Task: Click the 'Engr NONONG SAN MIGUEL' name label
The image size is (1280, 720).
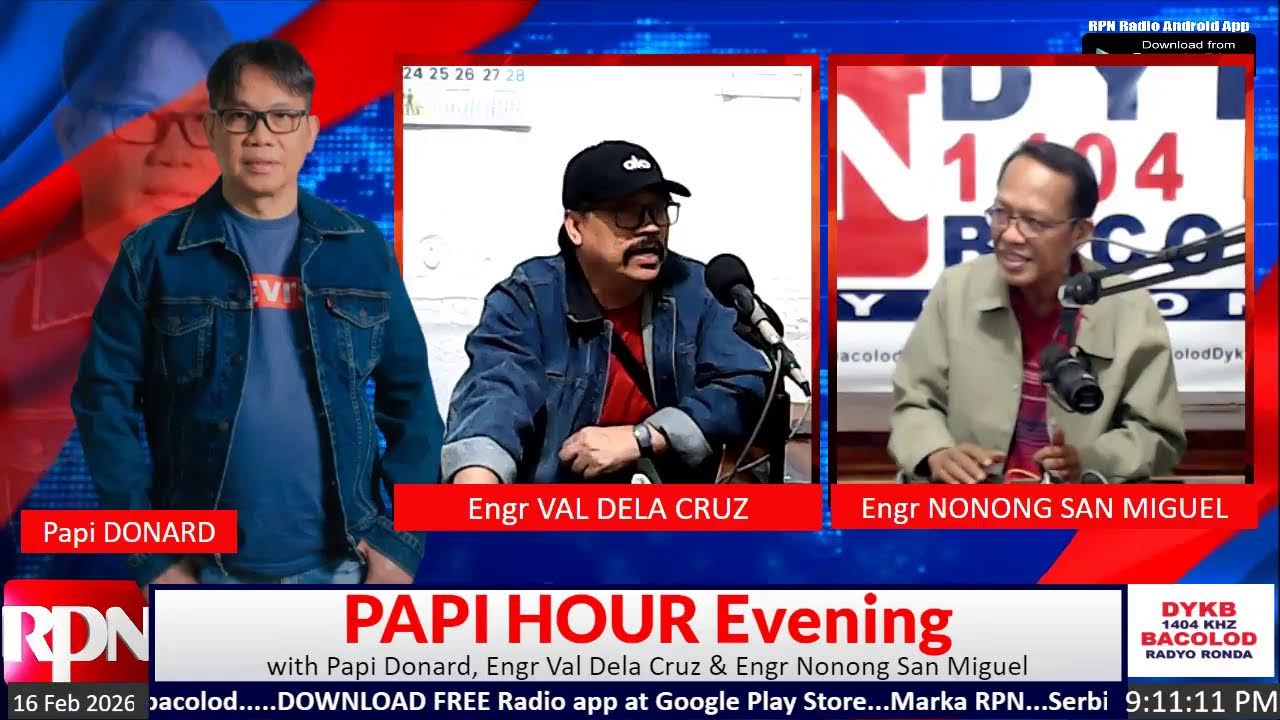Action: click(1044, 508)
